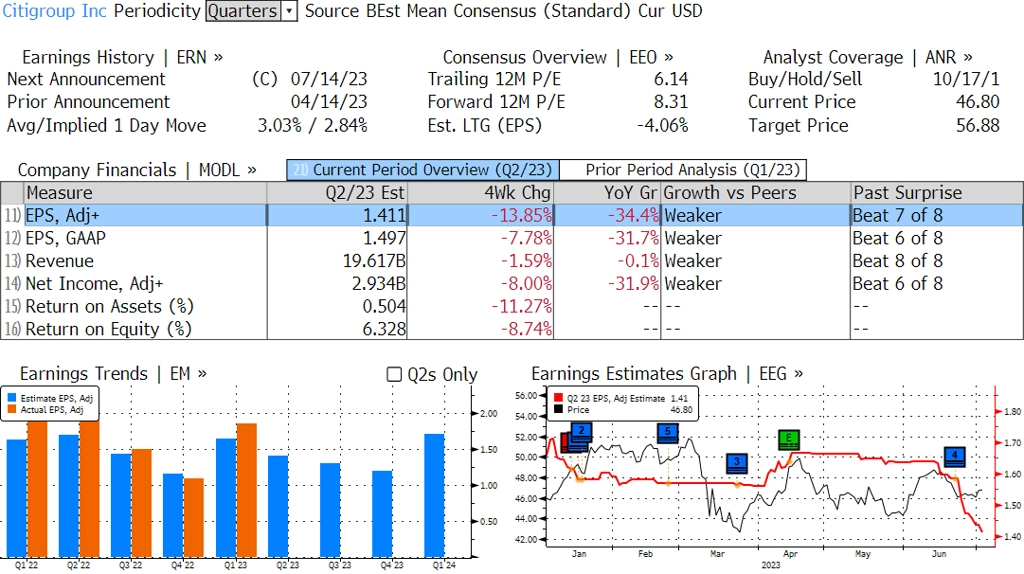Click the Q2/23 Est column header
Screen dimensions: 1024x574
[337, 193]
